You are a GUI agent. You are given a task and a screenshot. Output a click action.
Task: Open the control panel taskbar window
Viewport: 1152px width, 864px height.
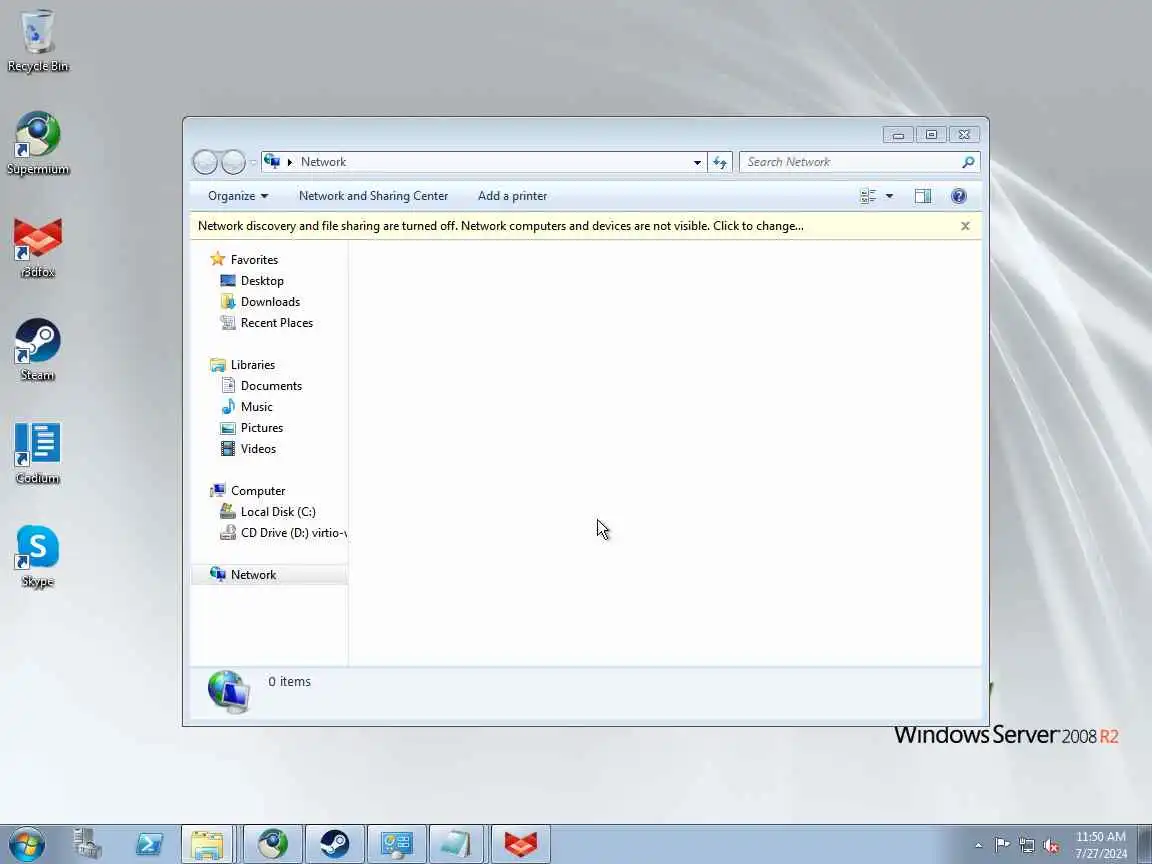396,844
